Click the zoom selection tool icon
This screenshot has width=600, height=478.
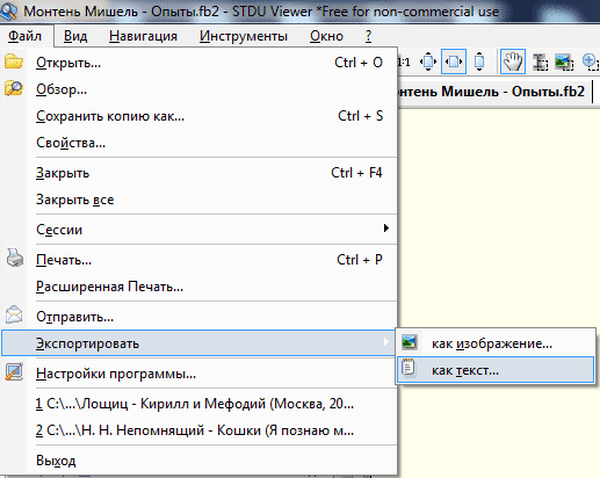pyautogui.click(x=589, y=62)
